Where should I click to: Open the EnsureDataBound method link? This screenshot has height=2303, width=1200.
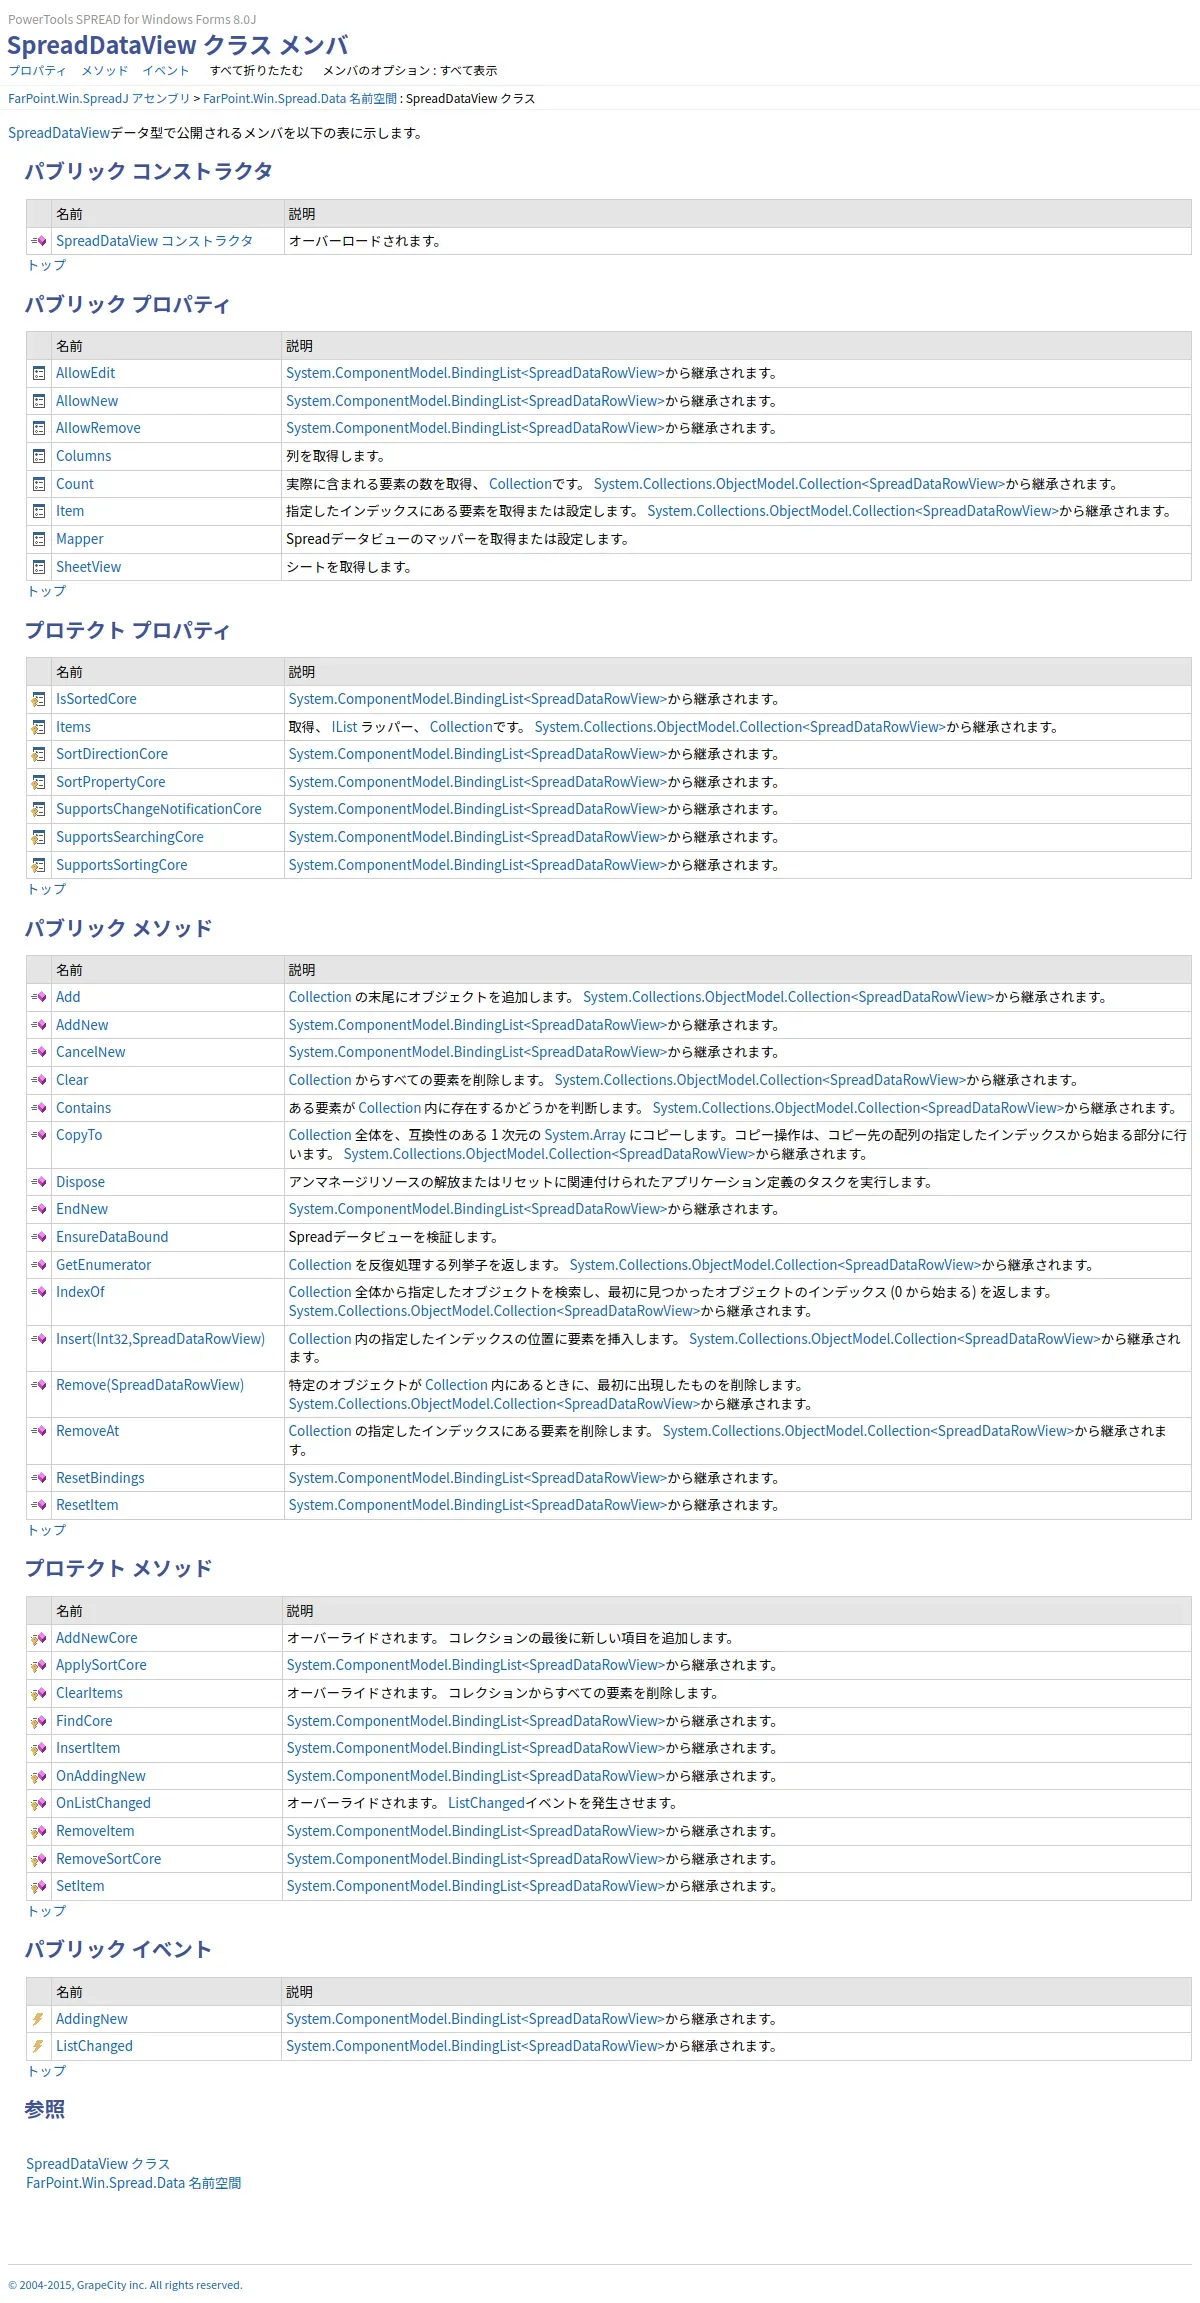112,1237
